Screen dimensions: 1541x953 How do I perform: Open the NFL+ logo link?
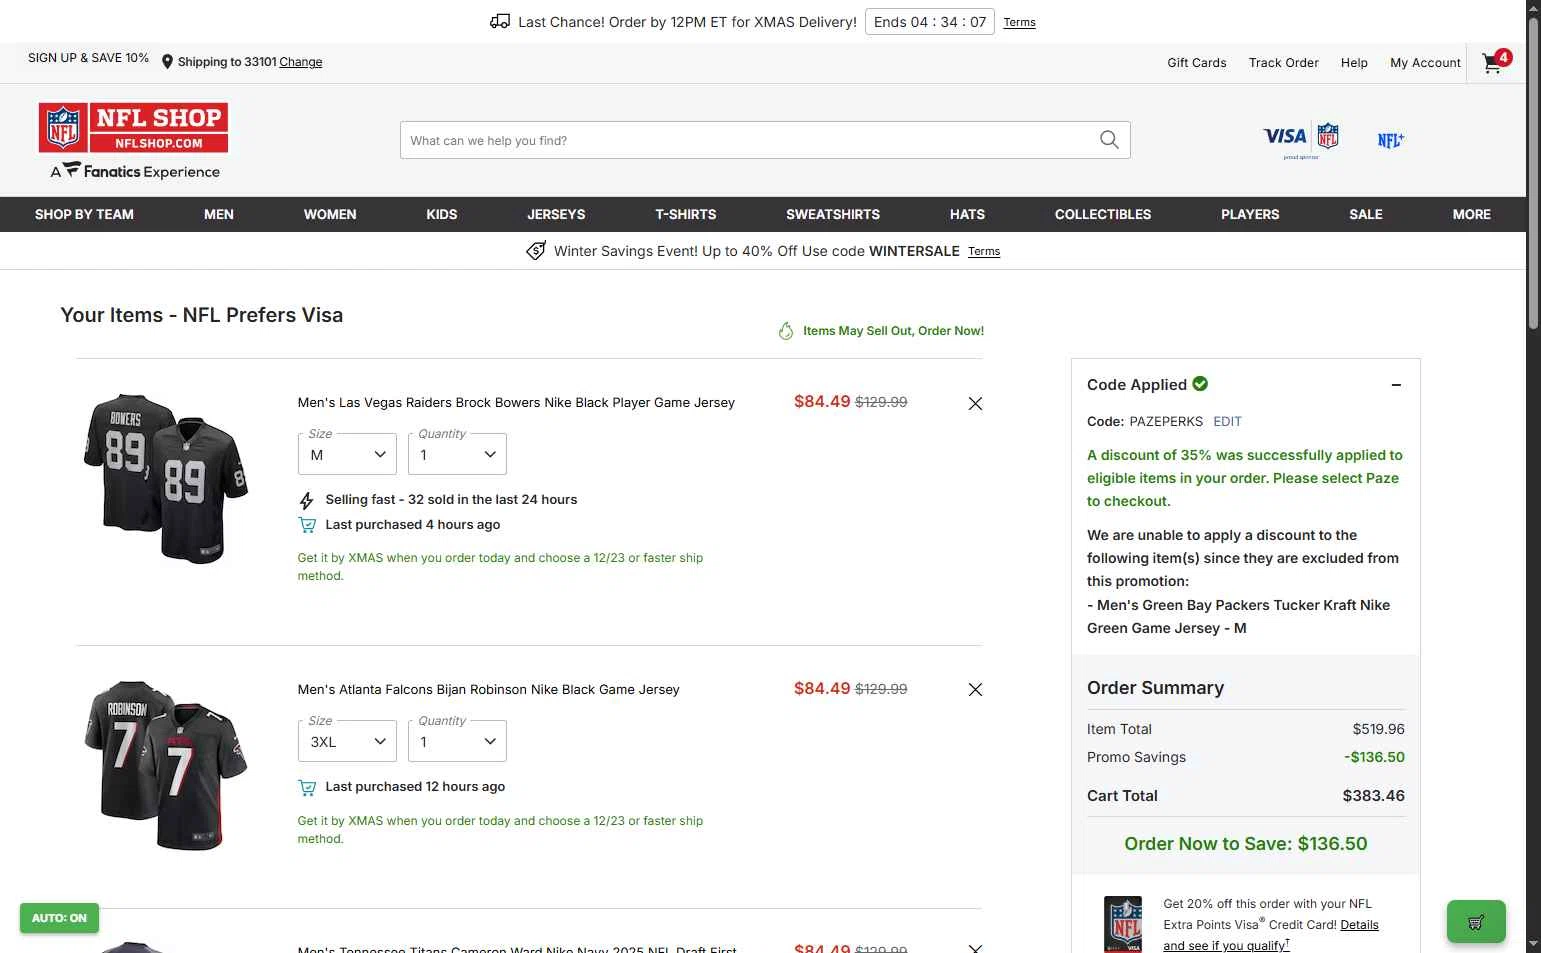pos(1391,141)
